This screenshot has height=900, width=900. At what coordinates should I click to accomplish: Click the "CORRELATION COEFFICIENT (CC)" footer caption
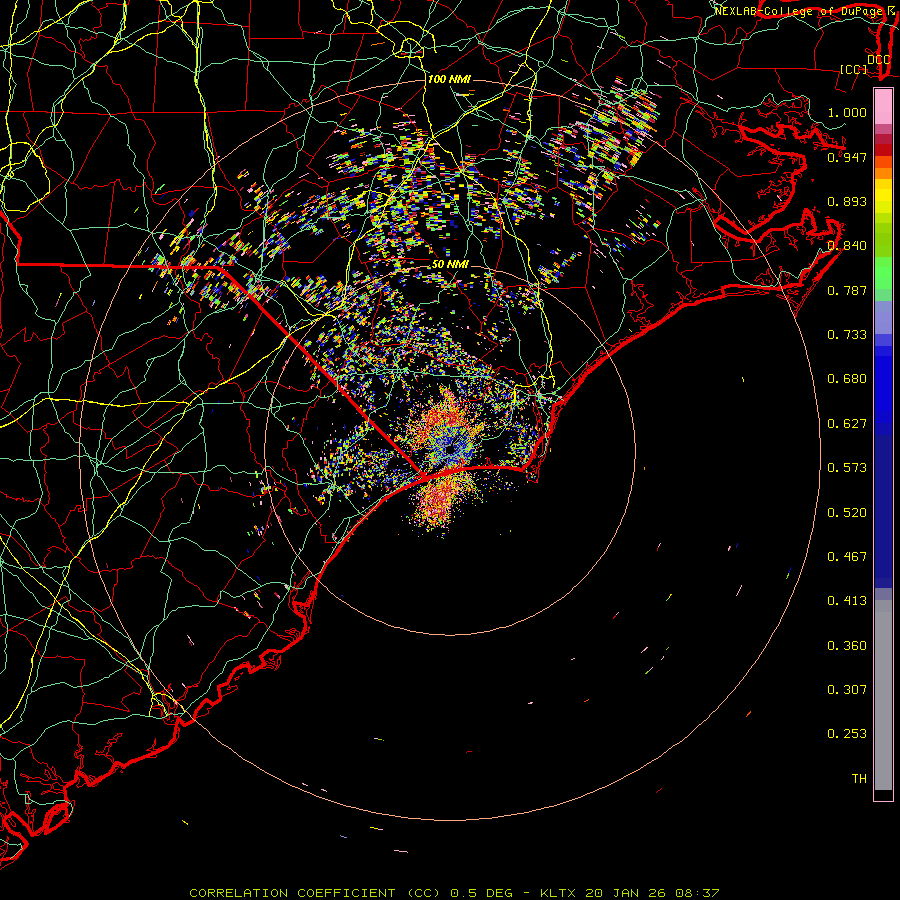(x=315, y=893)
